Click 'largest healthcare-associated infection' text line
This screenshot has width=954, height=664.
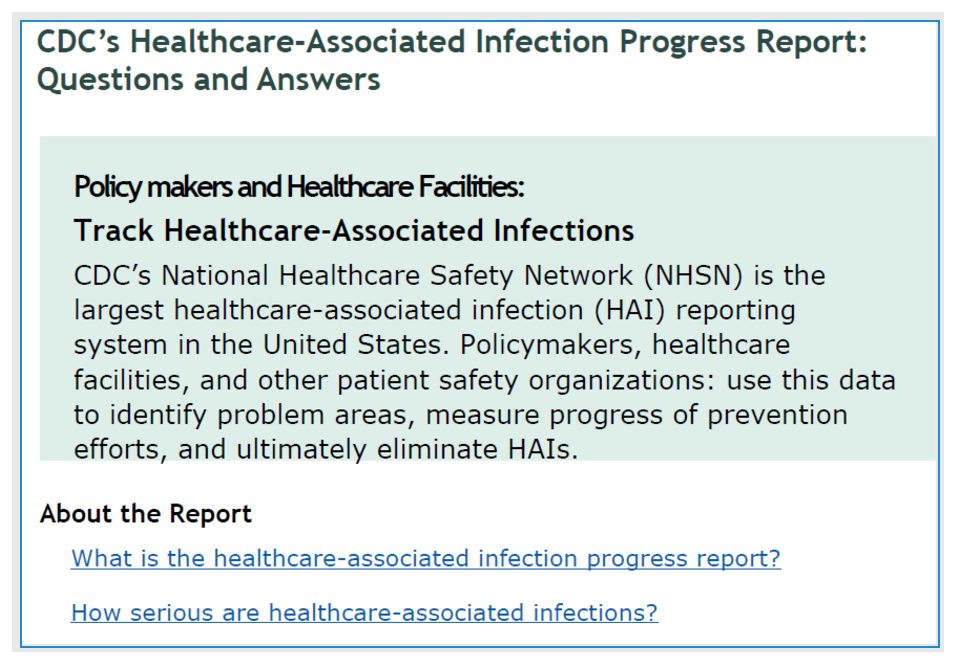pyautogui.click(x=329, y=310)
